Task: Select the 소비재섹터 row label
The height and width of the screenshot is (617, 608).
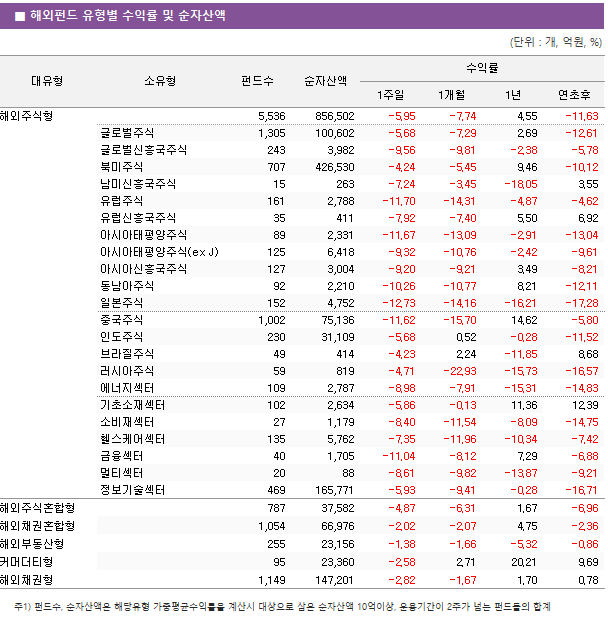Action: 127,422
